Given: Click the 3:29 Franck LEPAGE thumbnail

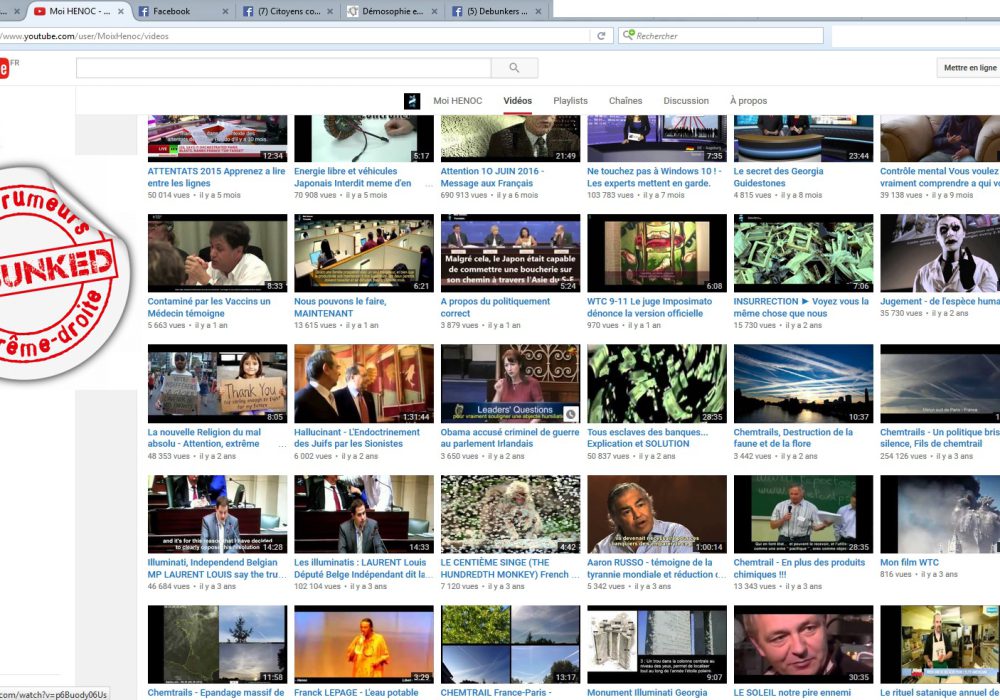Looking at the screenshot, I should pos(364,645).
